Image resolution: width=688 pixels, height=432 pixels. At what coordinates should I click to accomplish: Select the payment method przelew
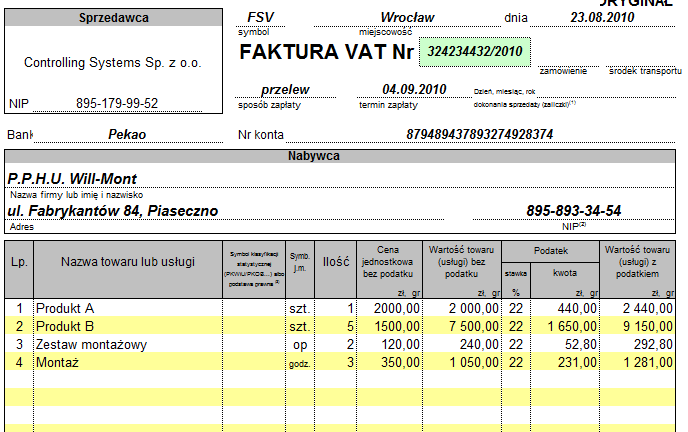(285, 89)
